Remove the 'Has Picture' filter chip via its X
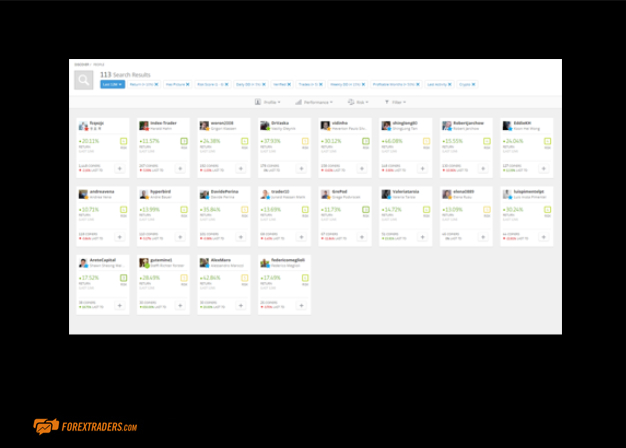 [188, 84]
